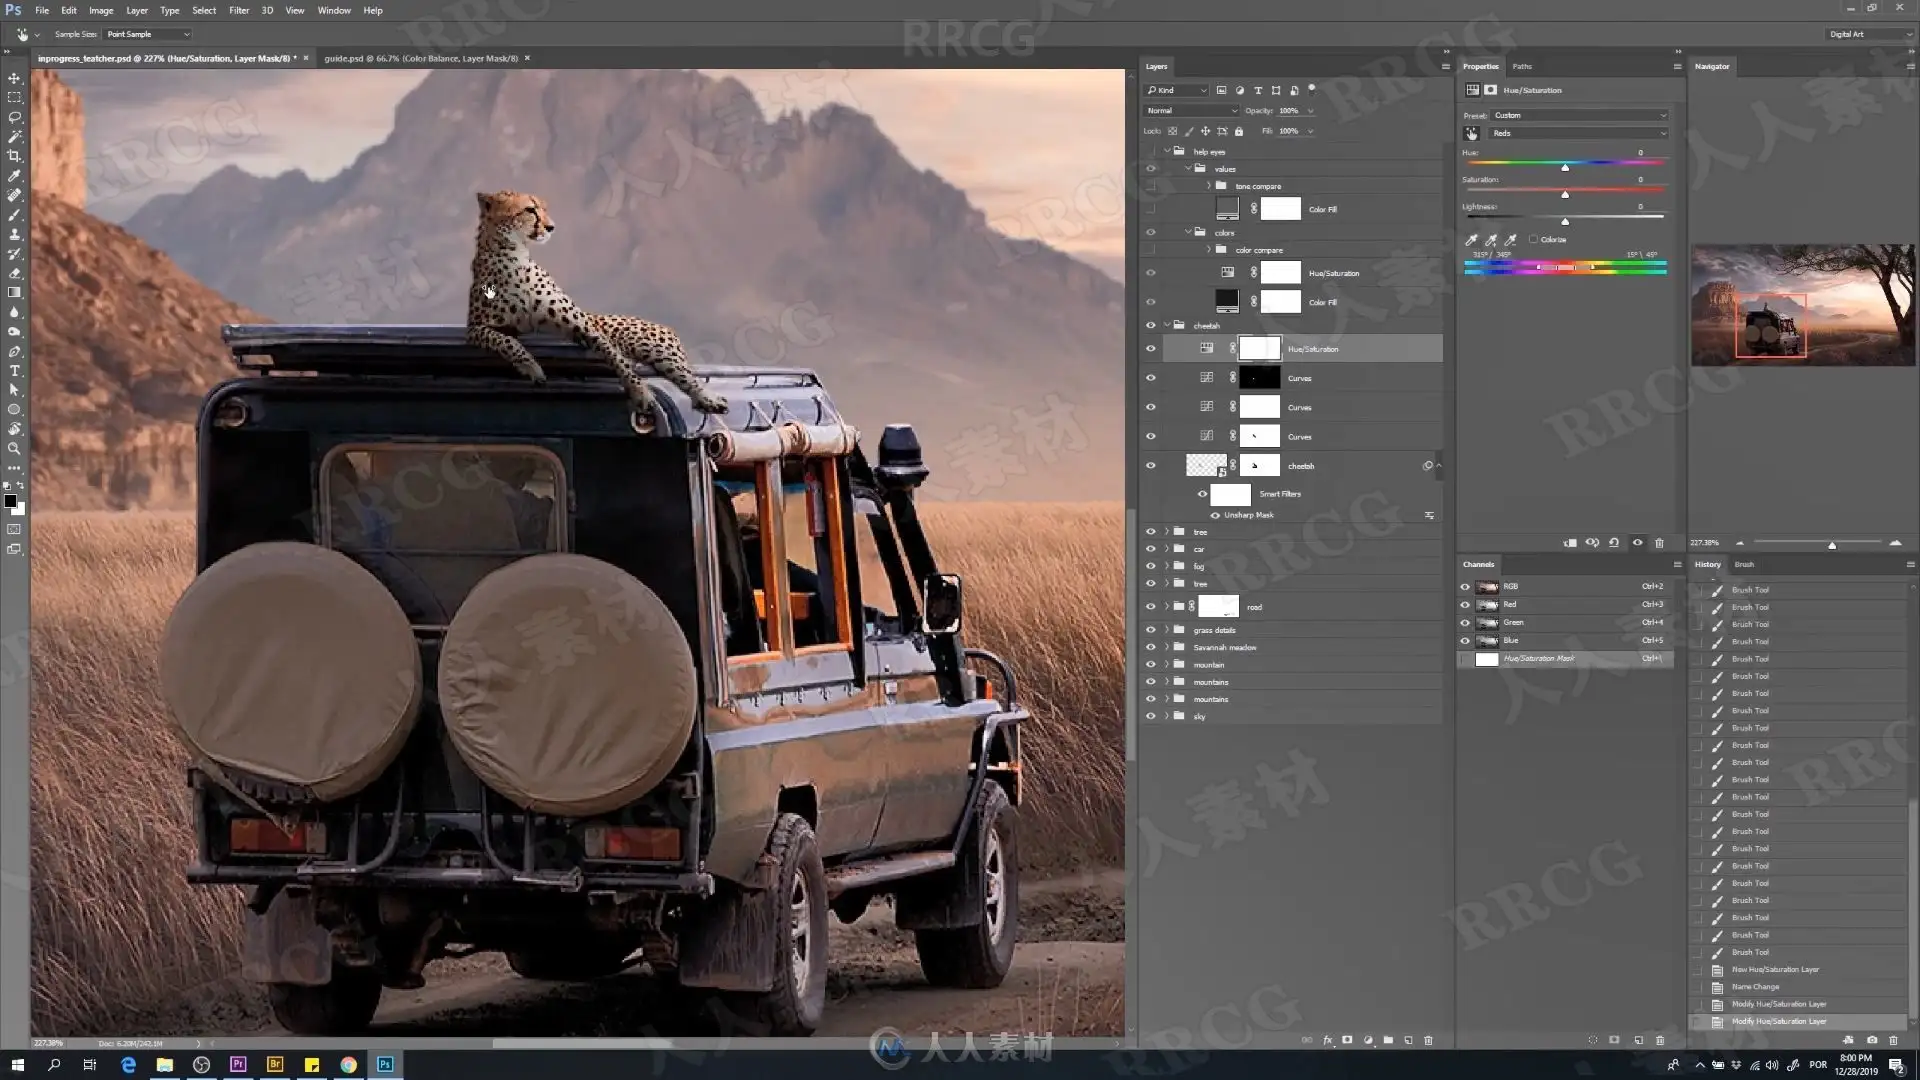
Task: Switch to the Paths tab
Action: (x=1521, y=66)
